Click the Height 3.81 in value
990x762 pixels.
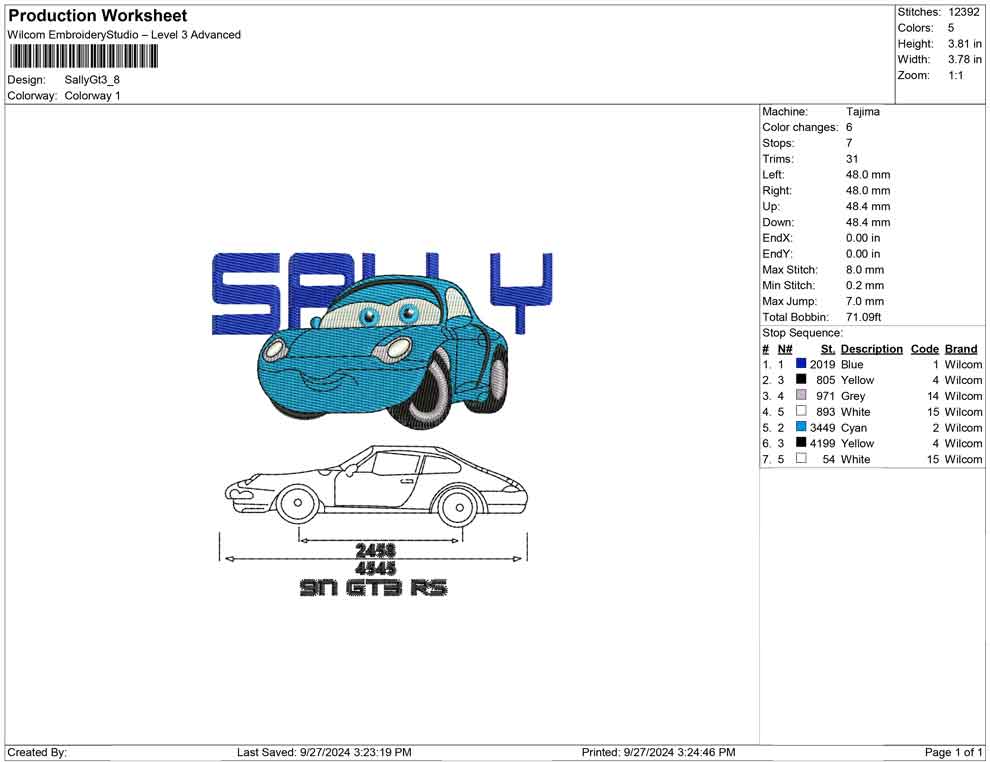point(964,44)
